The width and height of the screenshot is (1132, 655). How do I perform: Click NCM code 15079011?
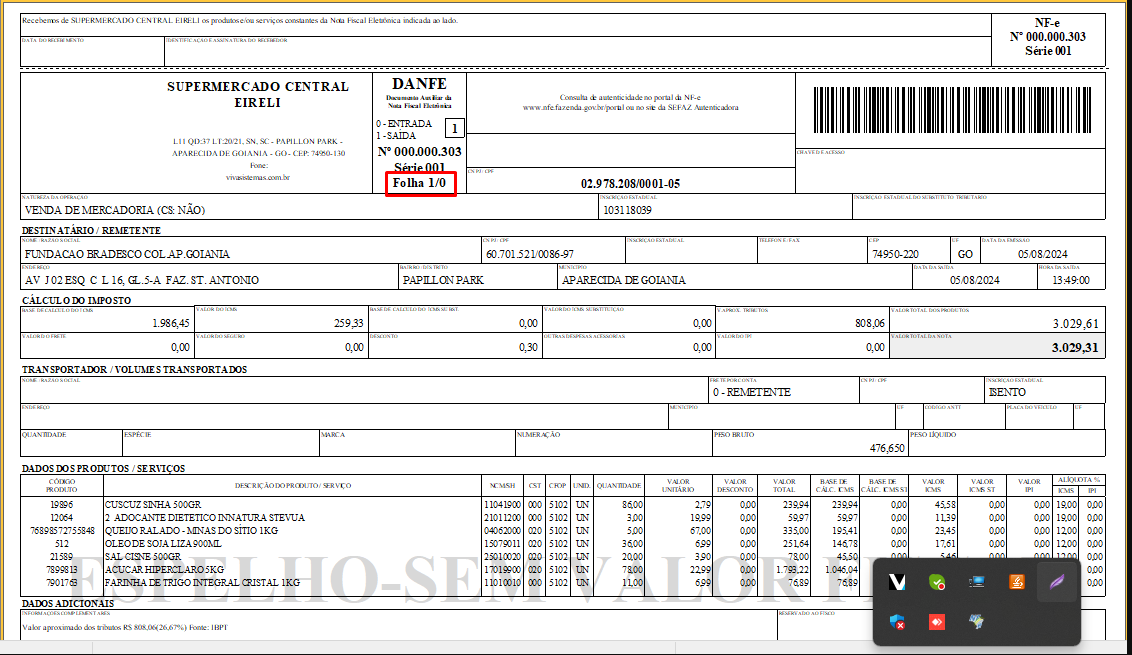[x=502, y=544]
